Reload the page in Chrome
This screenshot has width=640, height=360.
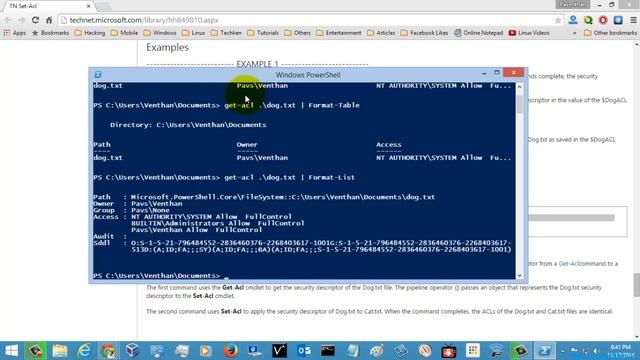pyautogui.click(x=36, y=20)
